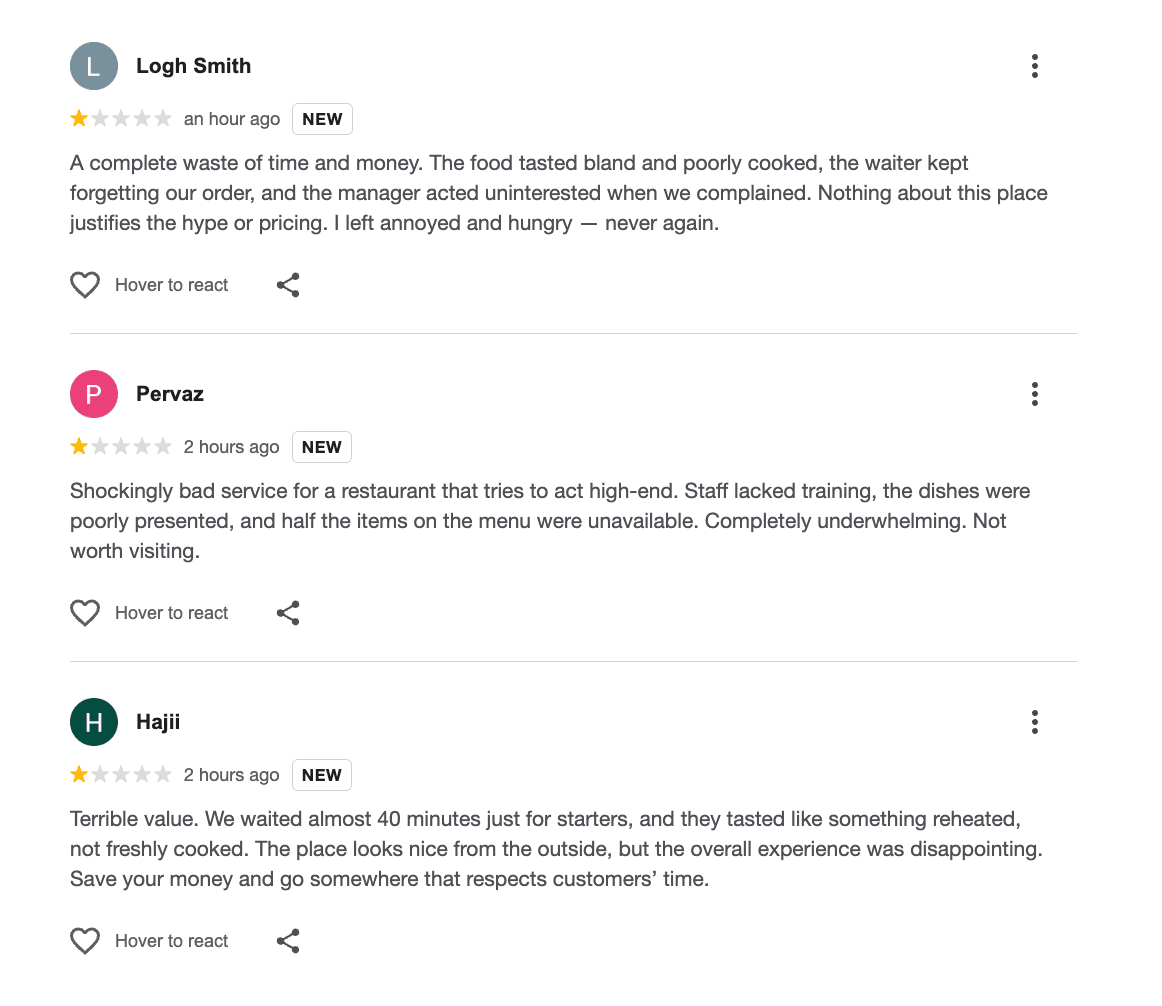Click the star rating on Logh Smith's review
This screenshot has width=1162, height=1006.
pyautogui.click(x=121, y=119)
